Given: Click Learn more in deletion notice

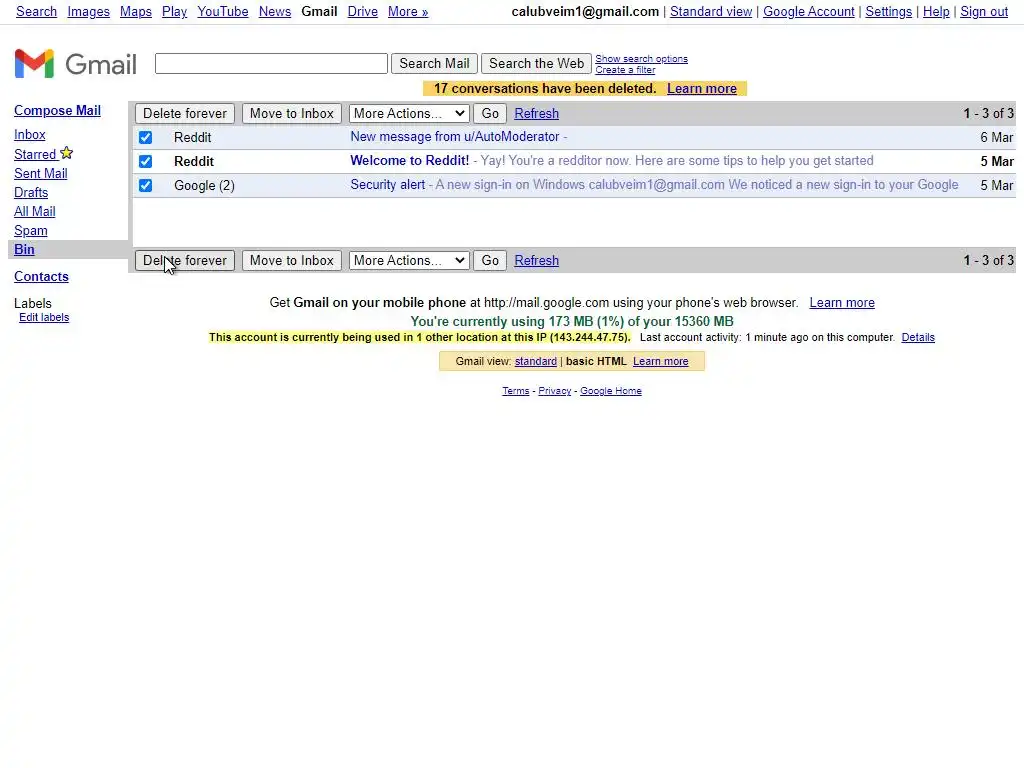Looking at the screenshot, I should pos(702,89).
